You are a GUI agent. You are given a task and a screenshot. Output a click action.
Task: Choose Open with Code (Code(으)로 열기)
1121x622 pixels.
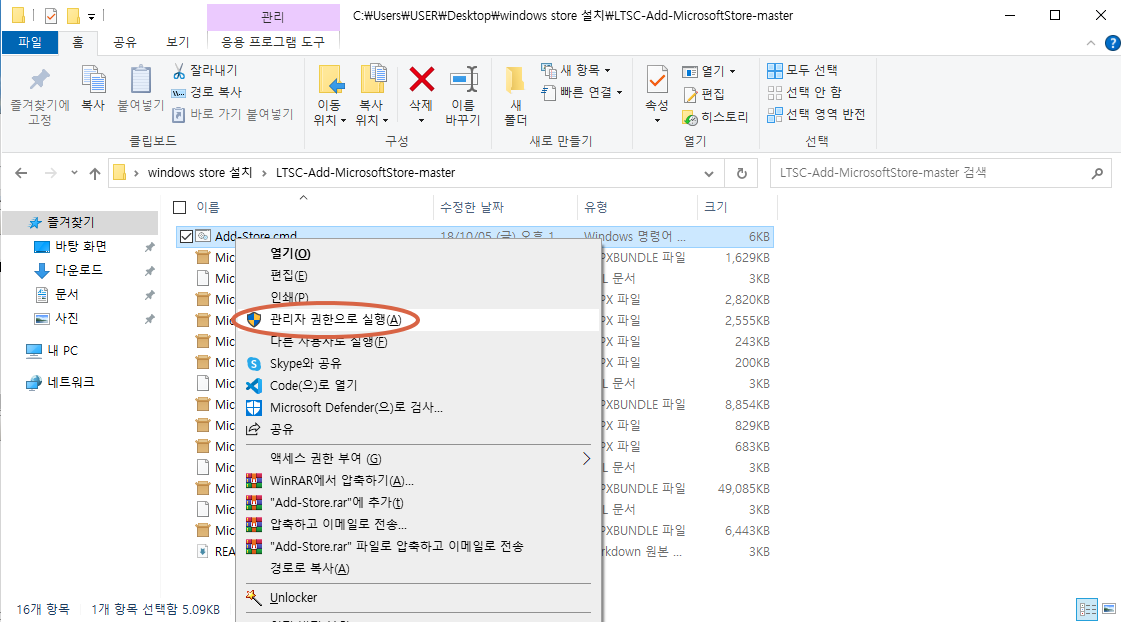(418, 385)
